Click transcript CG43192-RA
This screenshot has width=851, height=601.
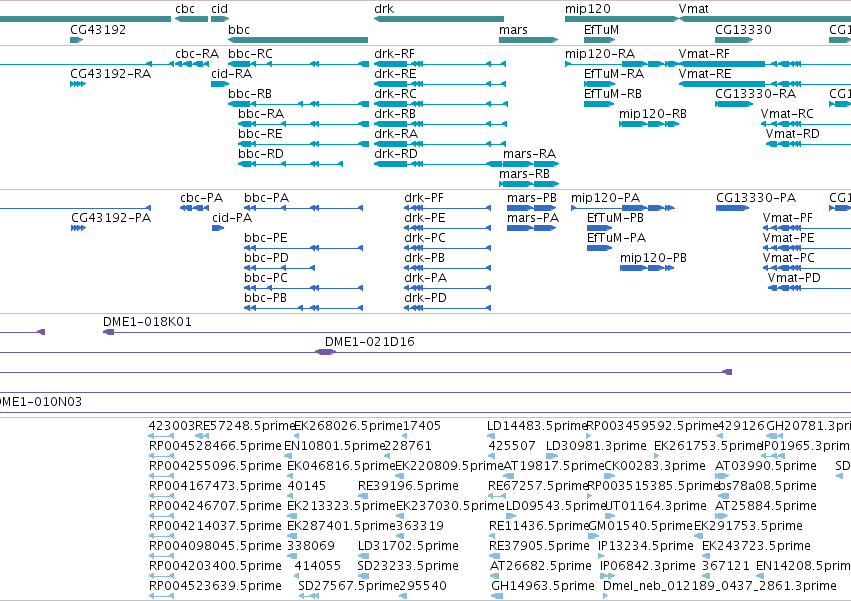click(78, 84)
